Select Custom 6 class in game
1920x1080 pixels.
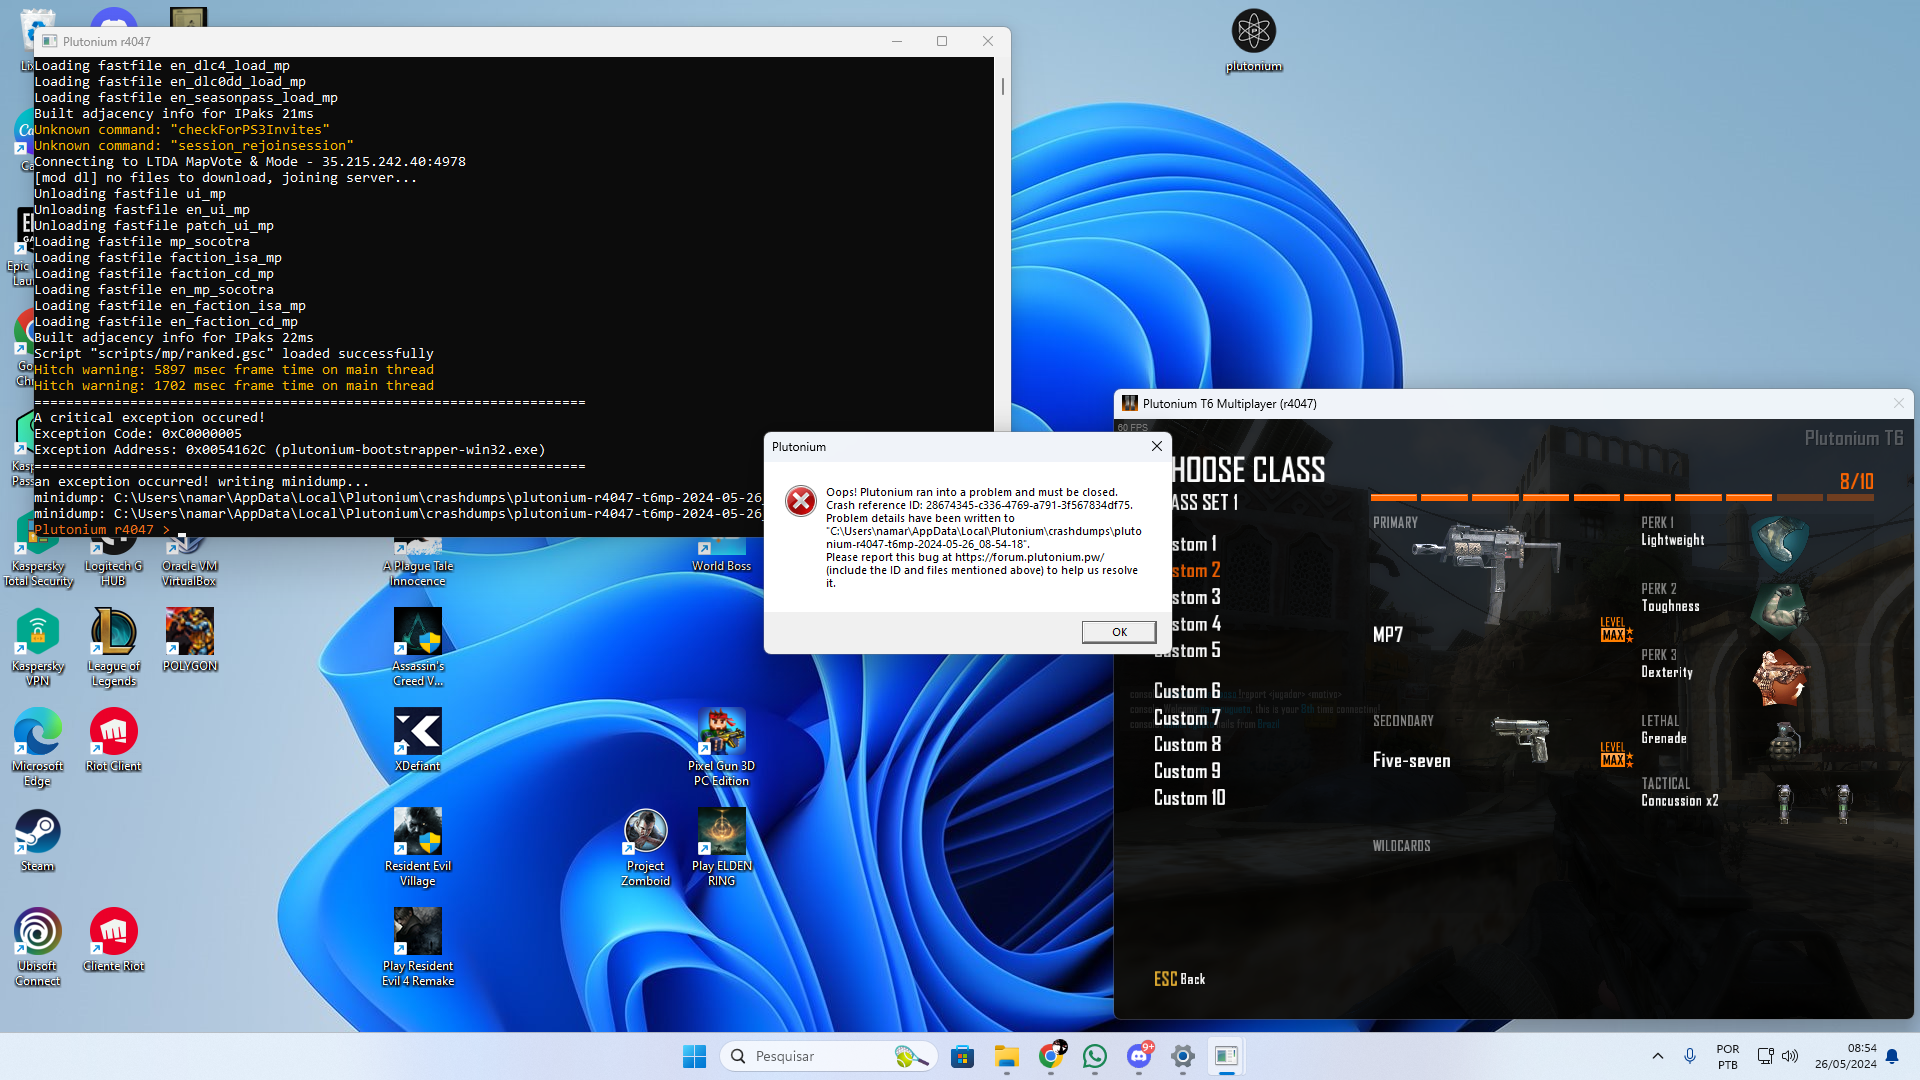pos(1187,691)
